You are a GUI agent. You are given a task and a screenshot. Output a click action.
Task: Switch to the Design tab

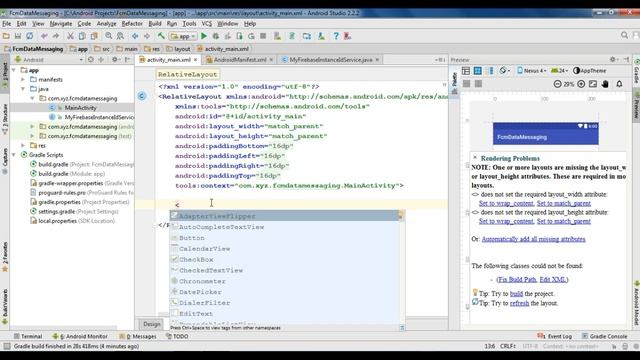[152, 324]
